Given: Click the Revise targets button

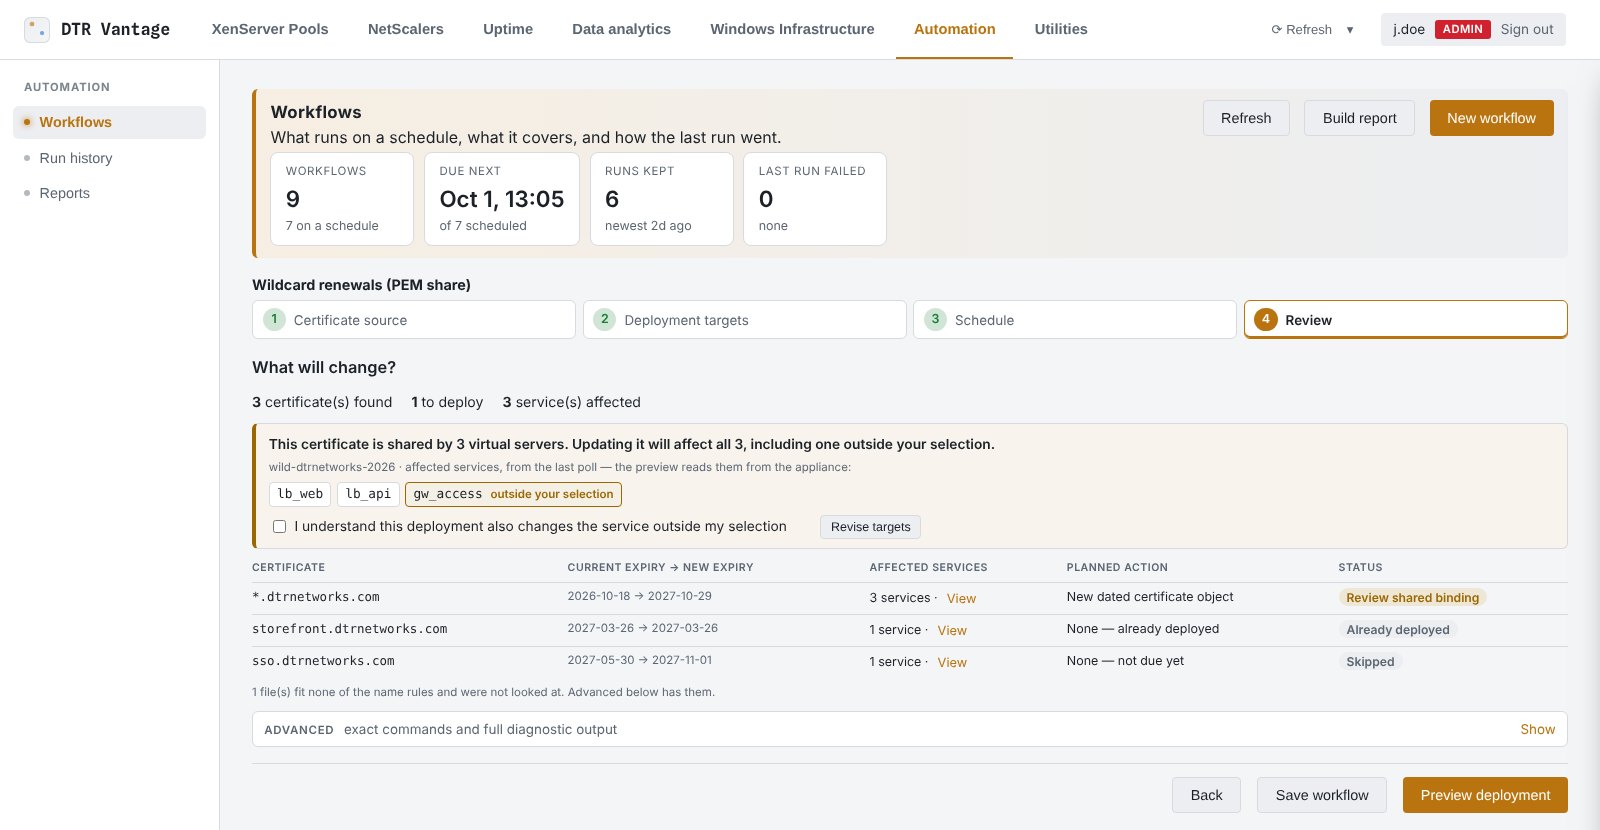Looking at the screenshot, I should [x=870, y=527].
